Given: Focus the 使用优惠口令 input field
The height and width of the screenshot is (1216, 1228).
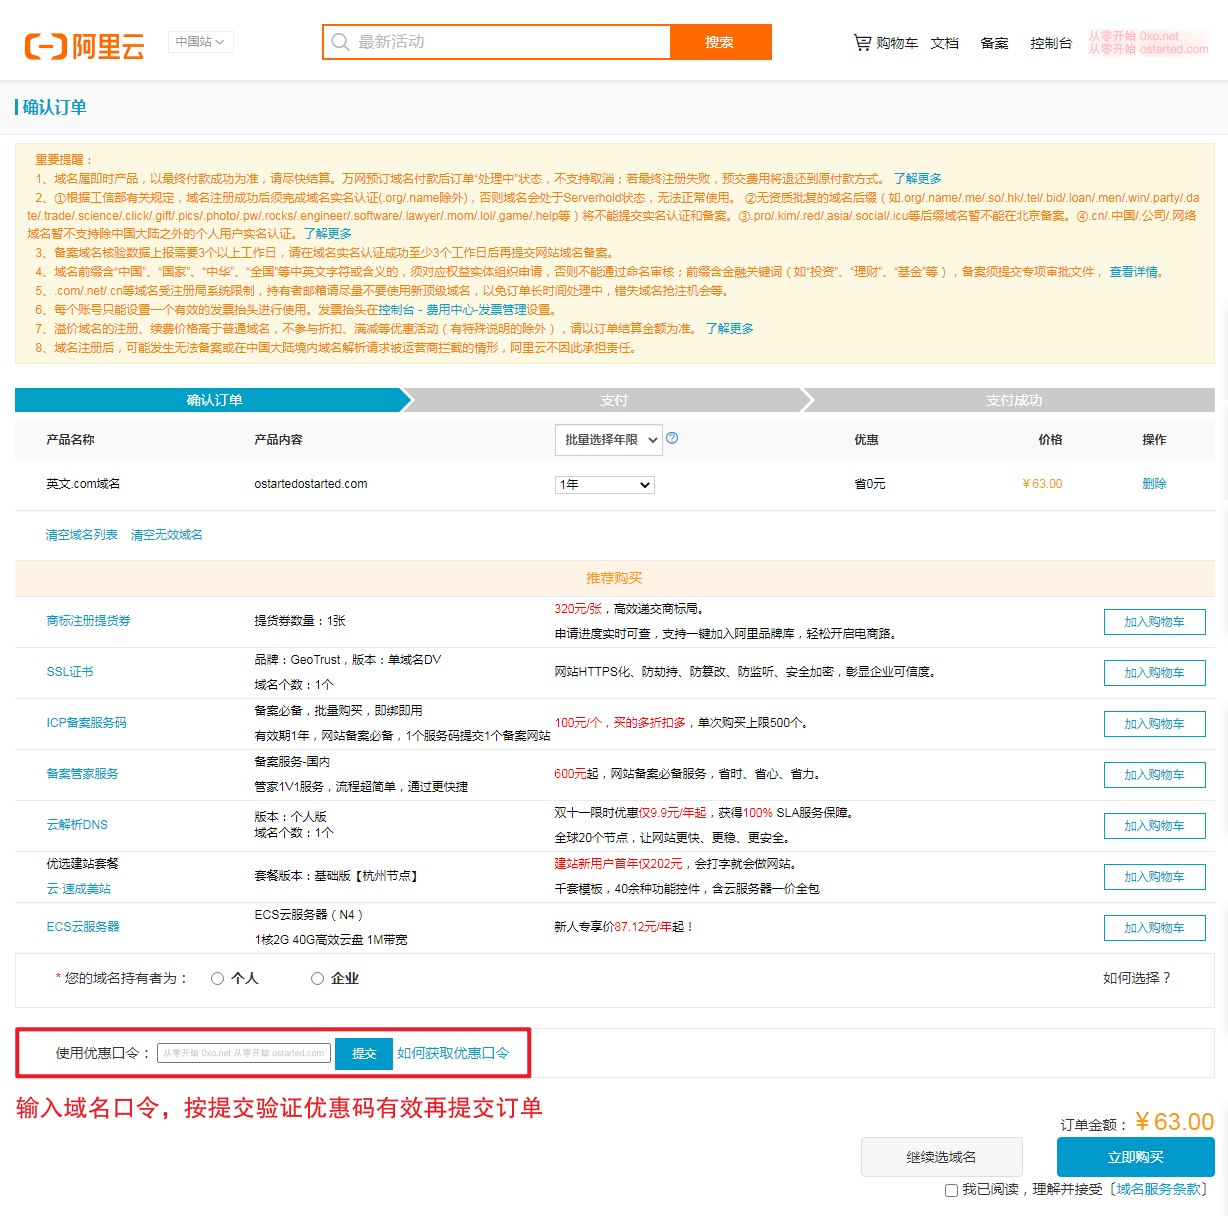Looking at the screenshot, I should [244, 1053].
